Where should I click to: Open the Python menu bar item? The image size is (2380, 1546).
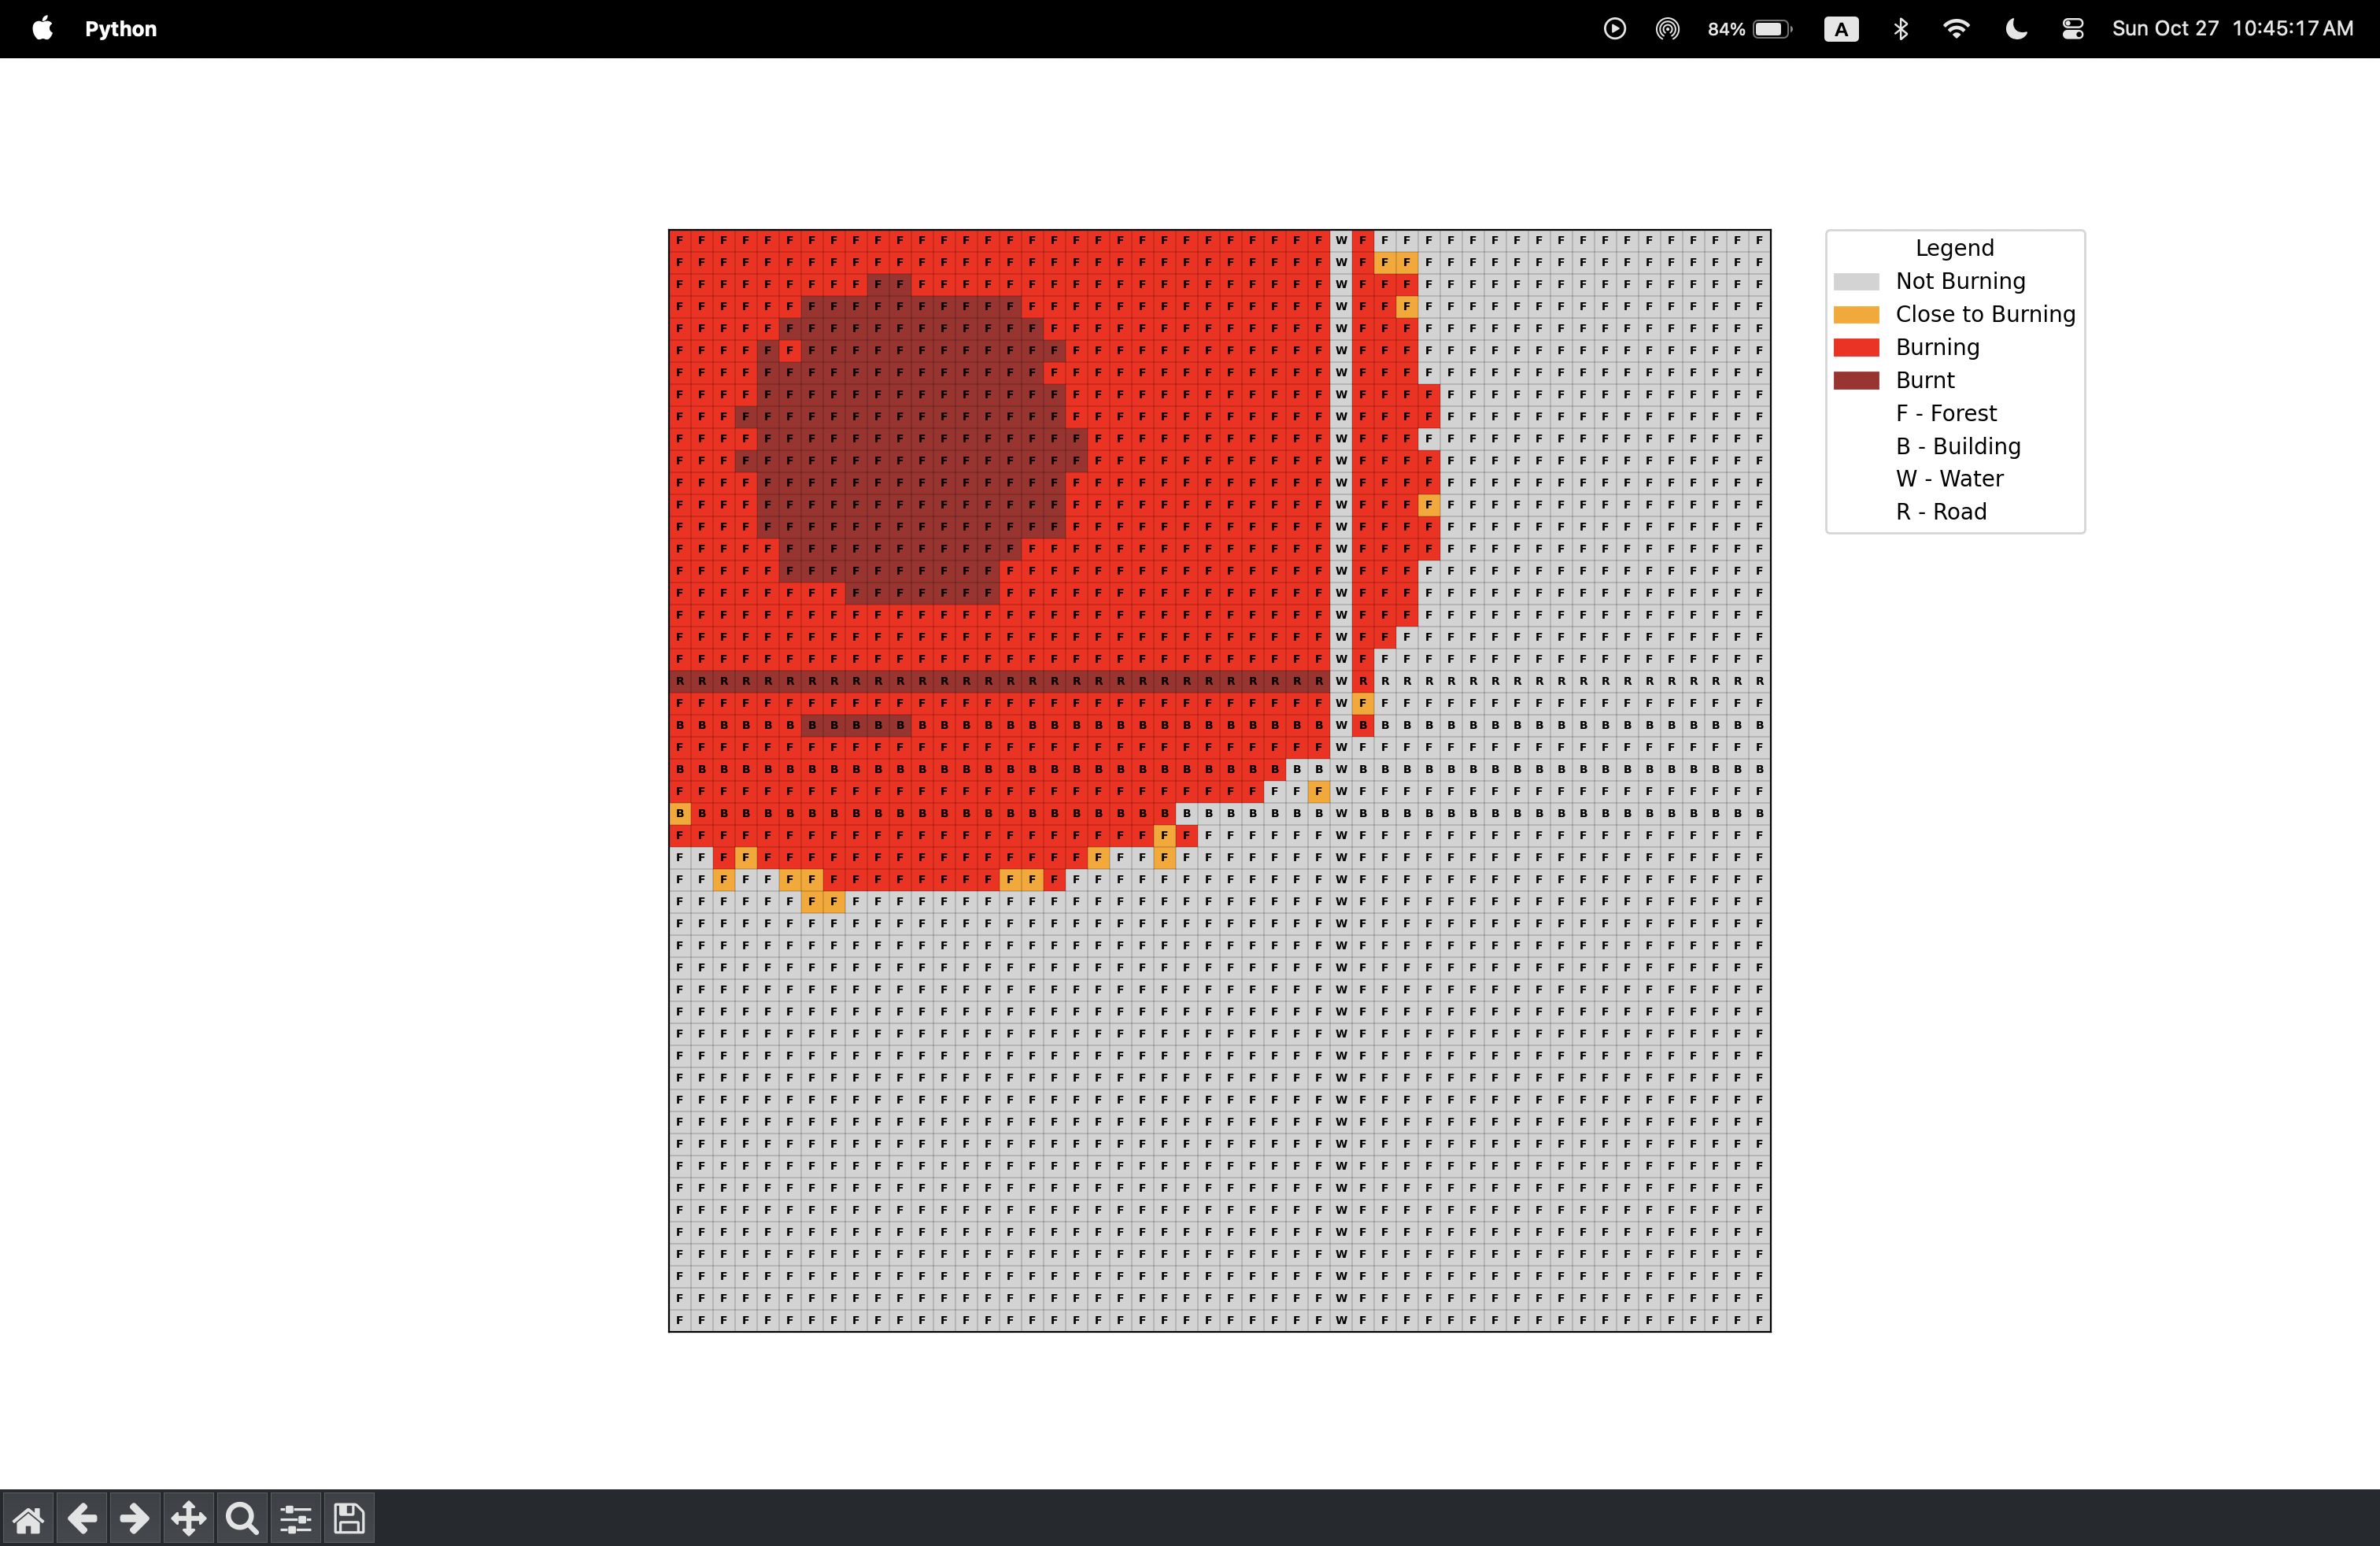tap(120, 28)
